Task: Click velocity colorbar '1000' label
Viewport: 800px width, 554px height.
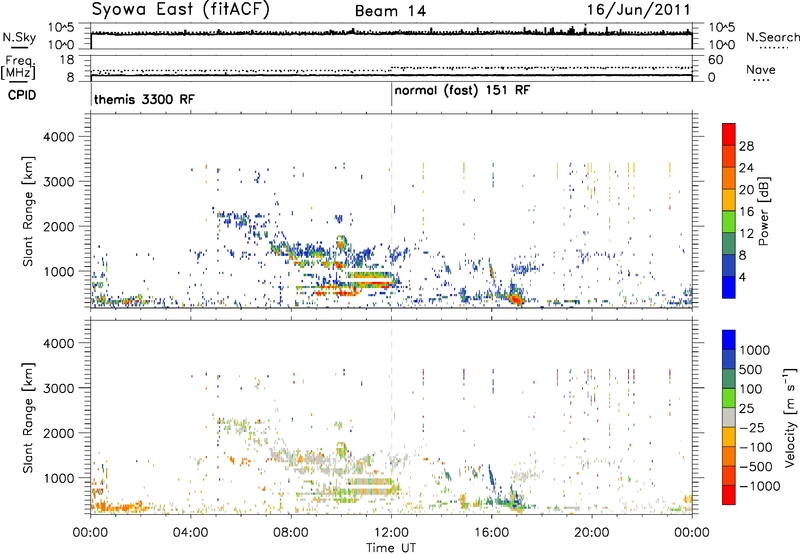Action: [x=755, y=350]
